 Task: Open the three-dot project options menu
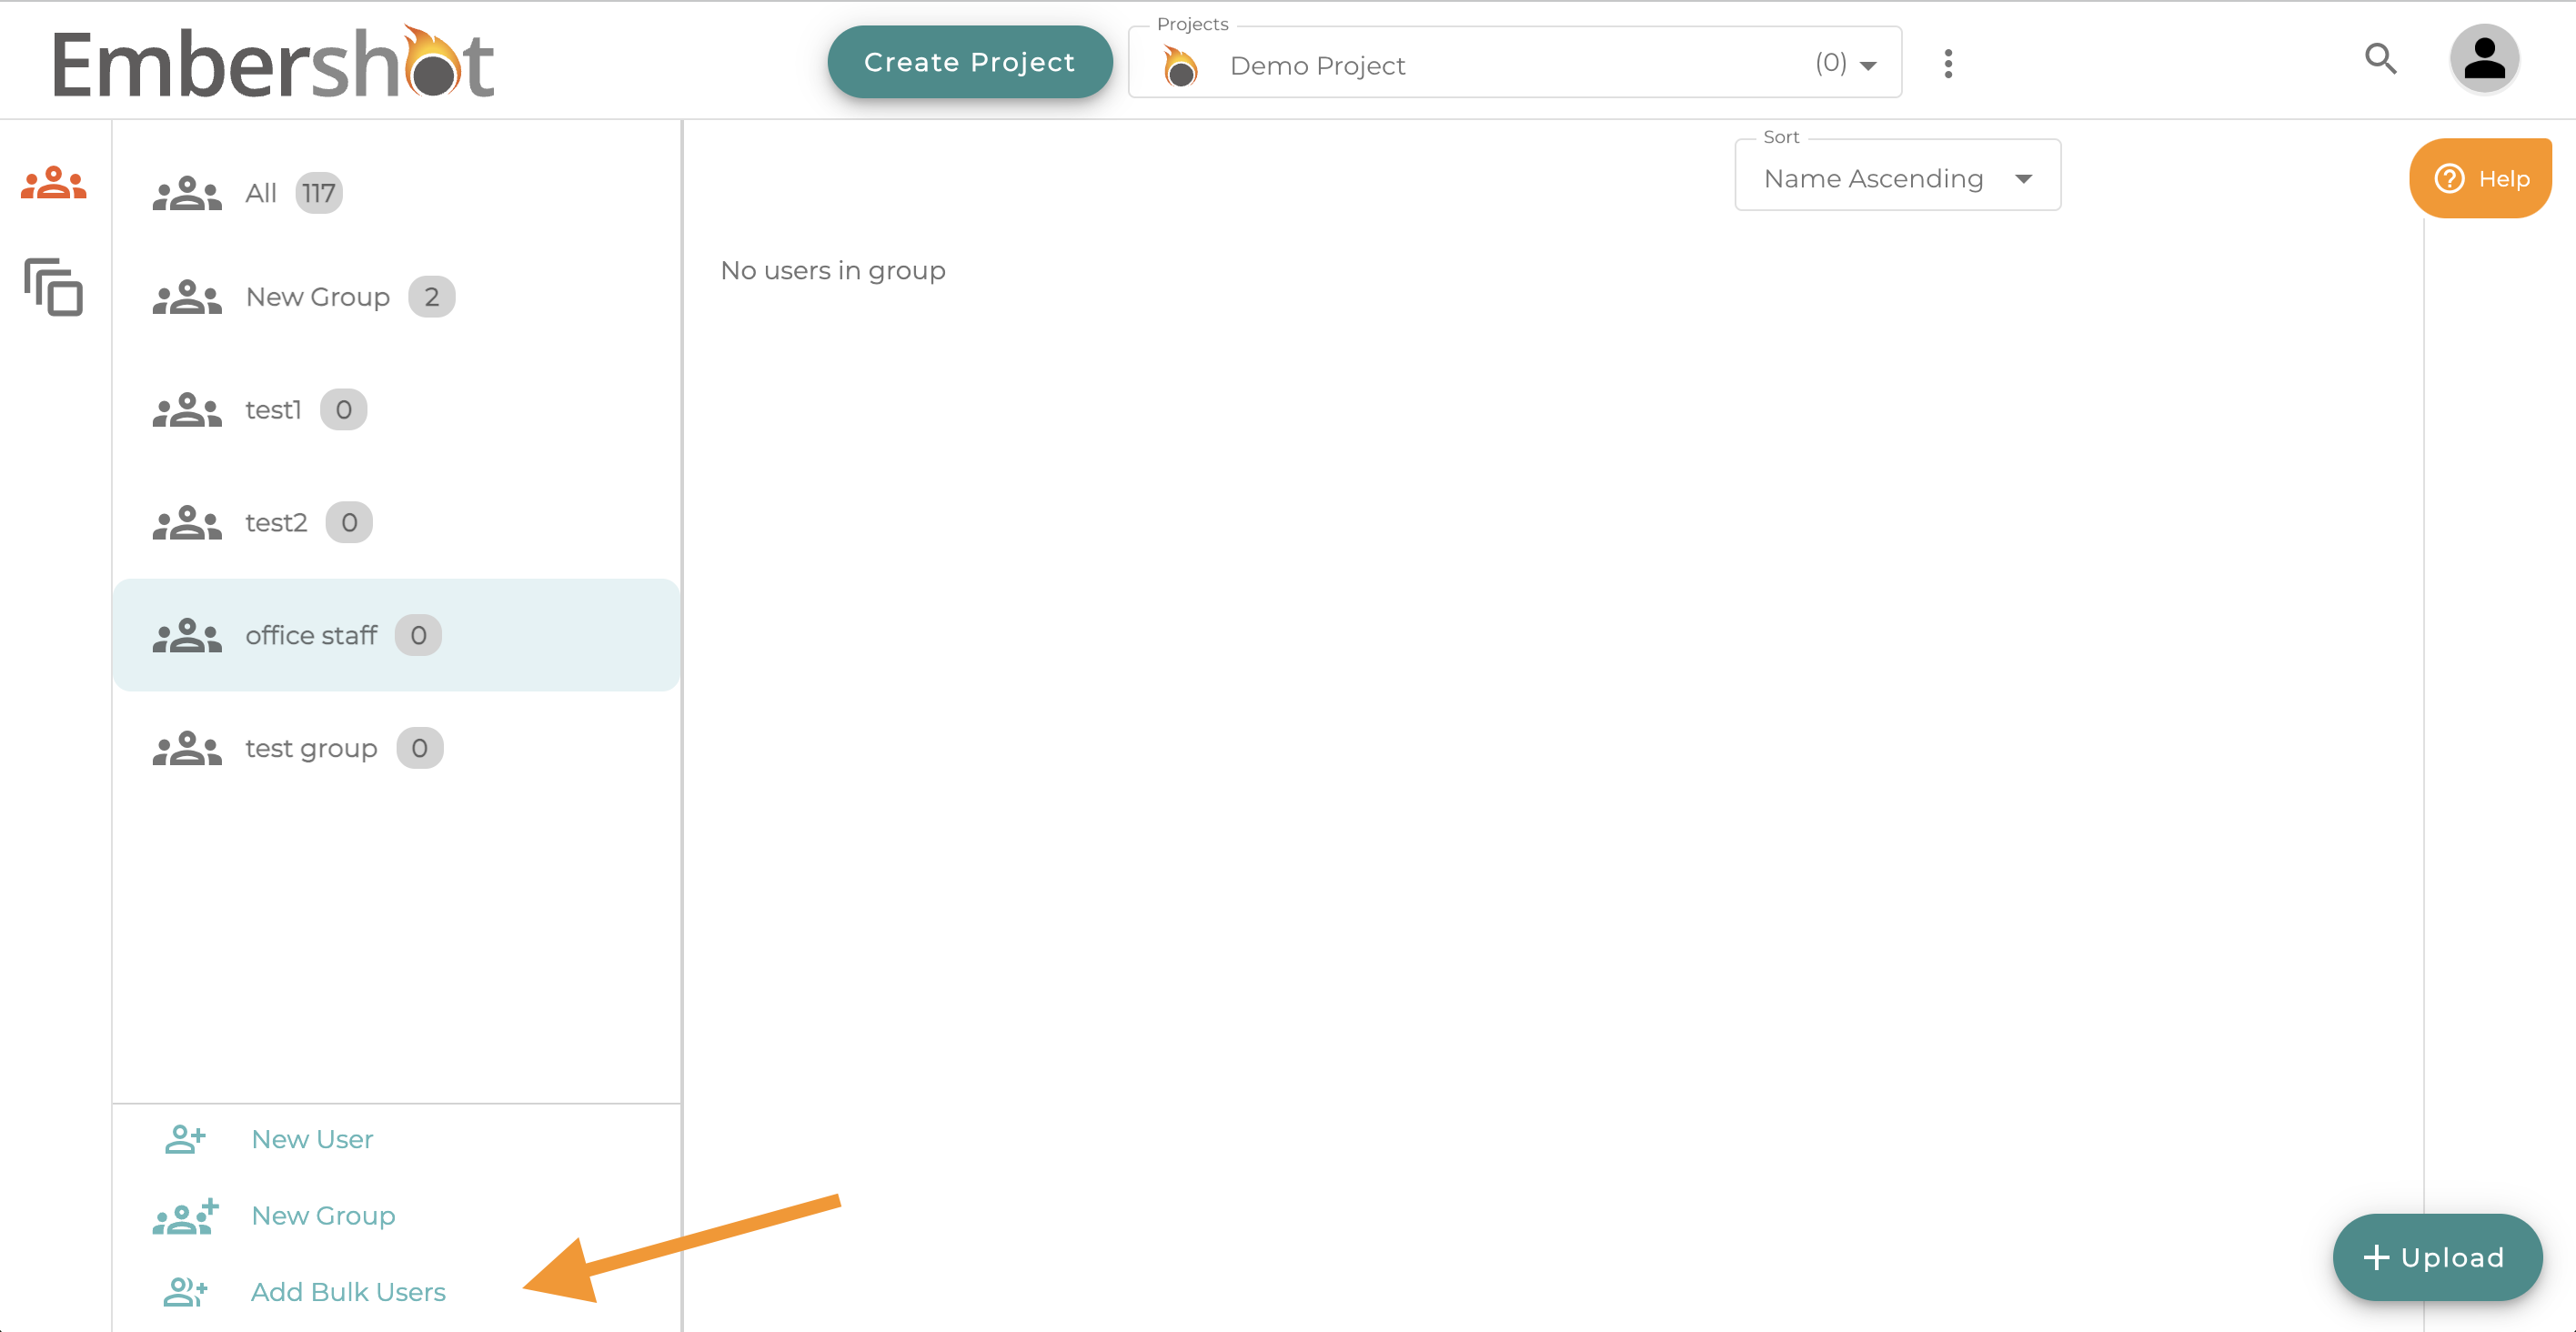click(1947, 64)
